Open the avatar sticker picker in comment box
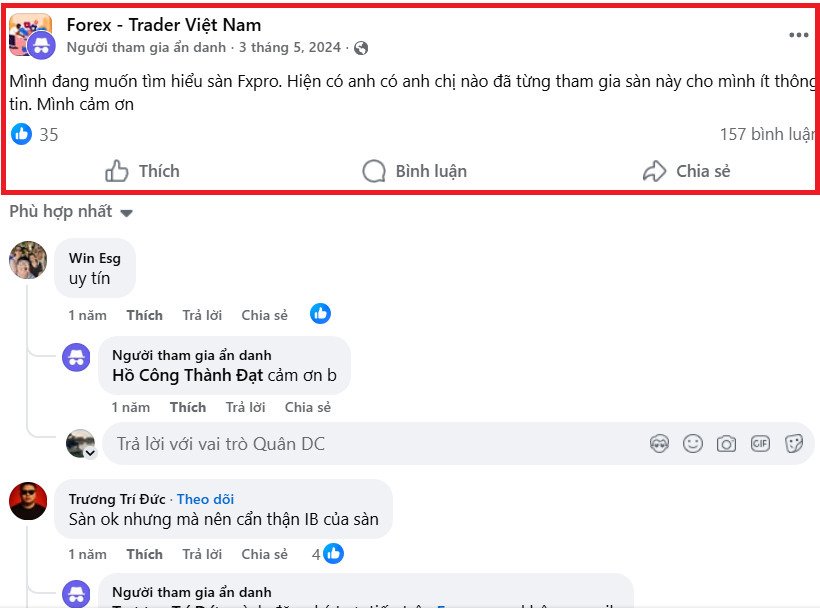 pyautogui.click(x=660, y=443)
